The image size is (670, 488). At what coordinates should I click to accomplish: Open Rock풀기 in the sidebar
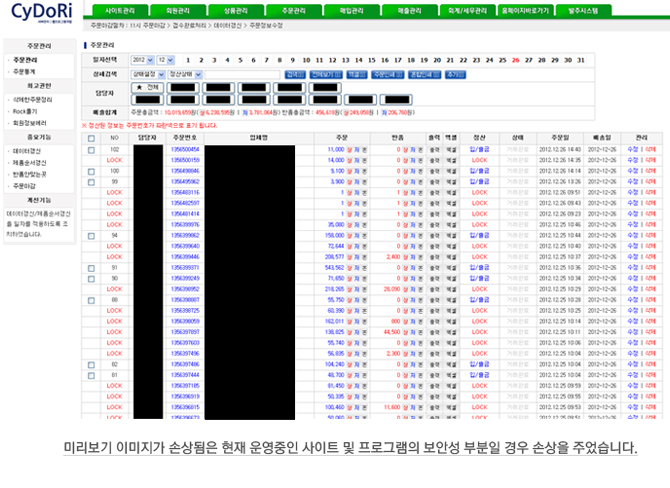(x=27, y=111)
